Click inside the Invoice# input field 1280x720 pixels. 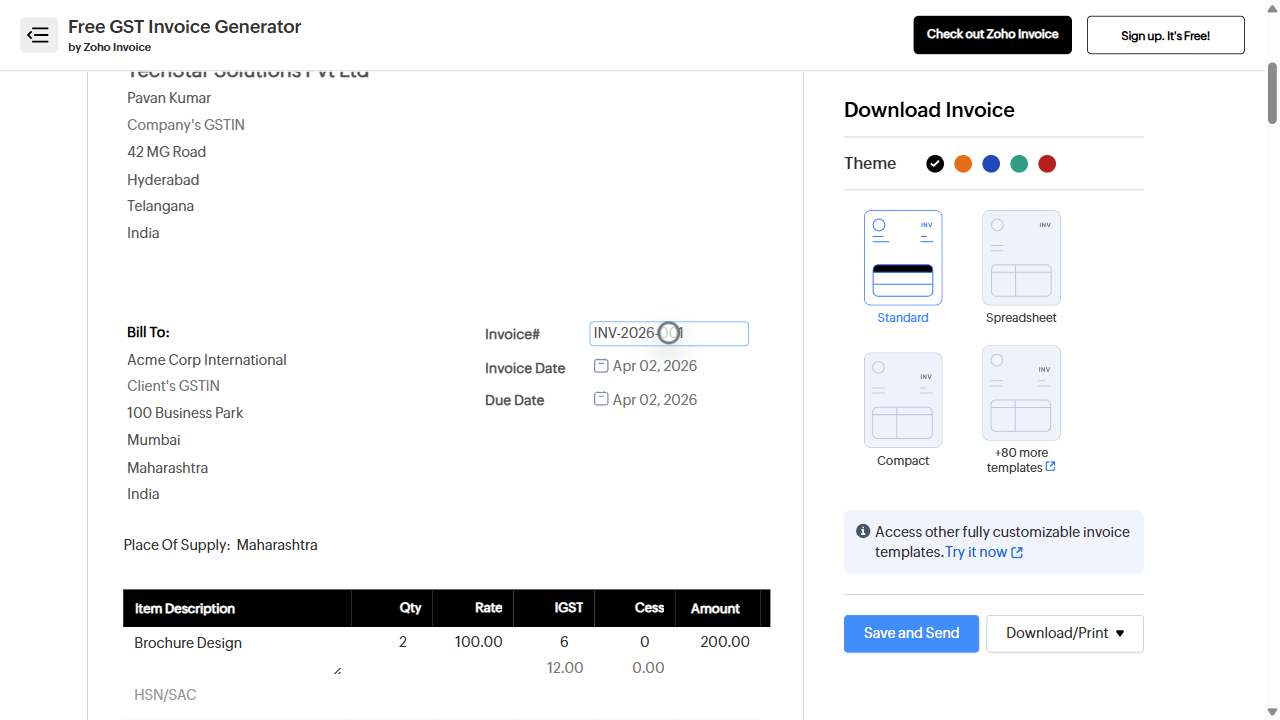tap(668, 333)
